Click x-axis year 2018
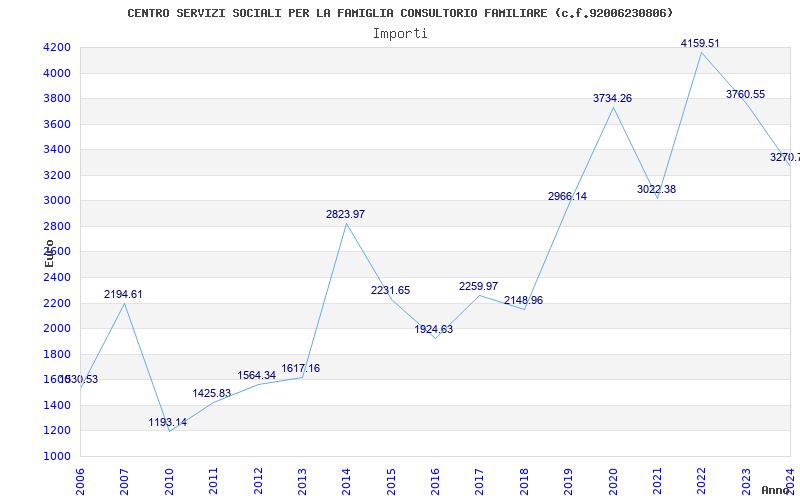Viewport: 800px width, 500px height. [x=524, y=481]
